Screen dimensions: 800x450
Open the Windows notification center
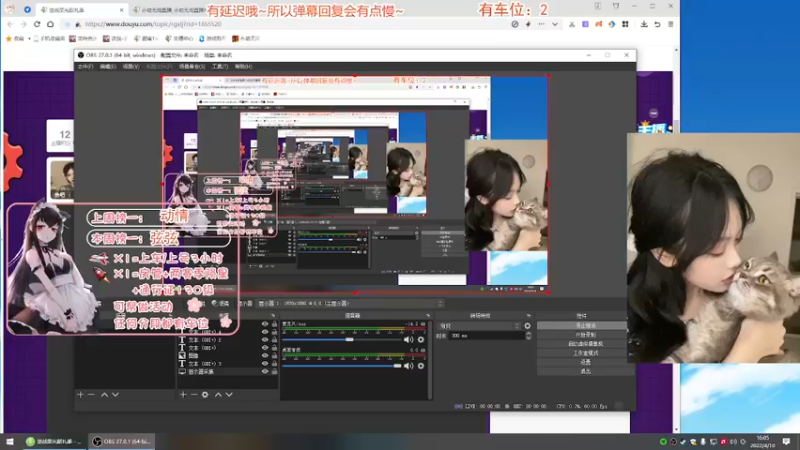(x=786, y=441)
